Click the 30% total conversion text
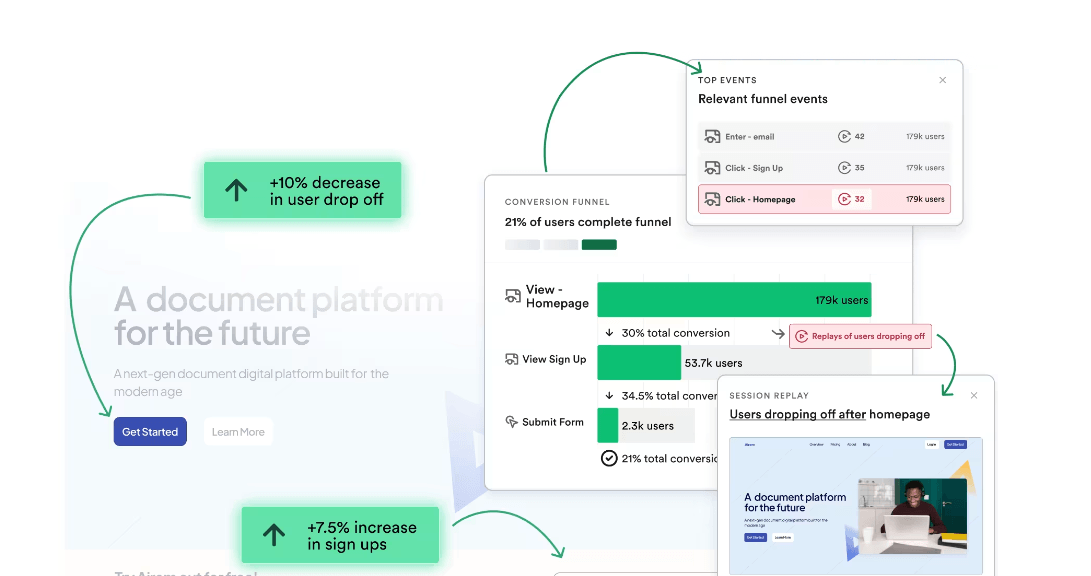 pyautogui.click(x=676, y=333)
